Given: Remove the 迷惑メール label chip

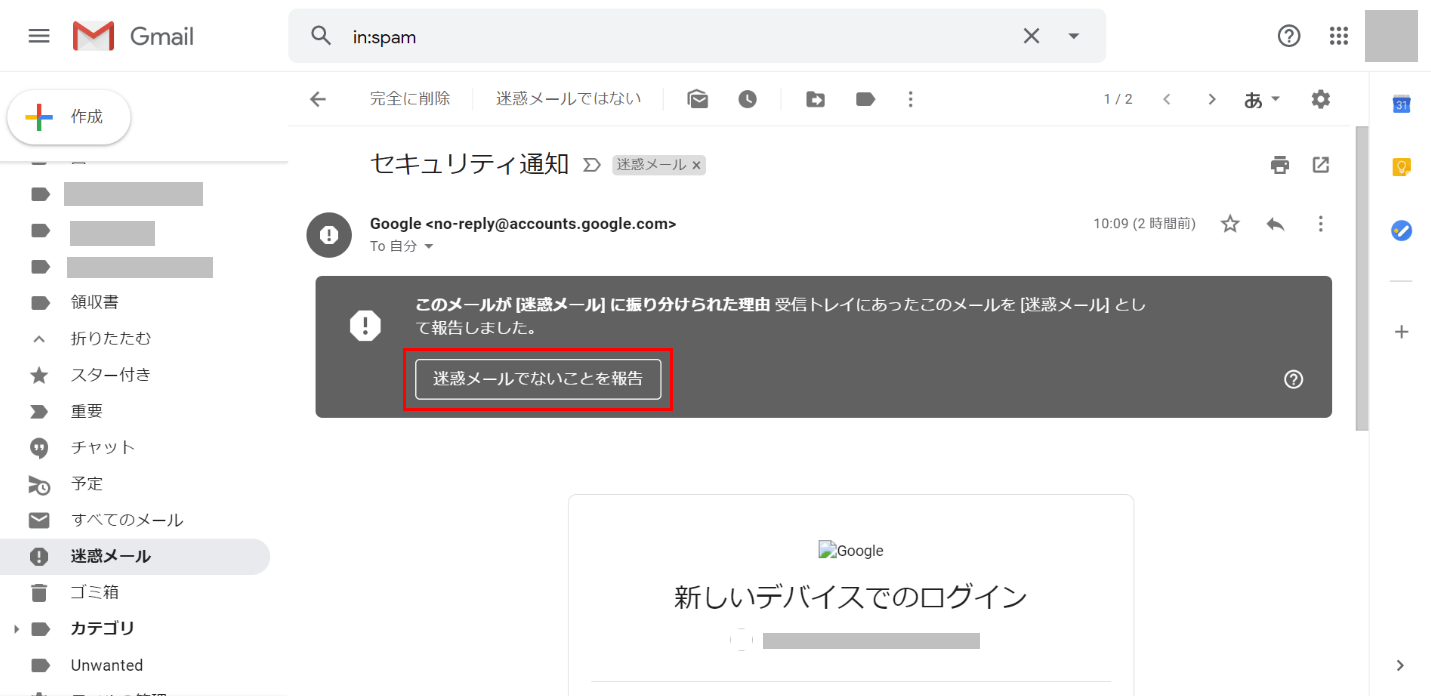Looking at the screenshot, I should click(x=697, y=165).
